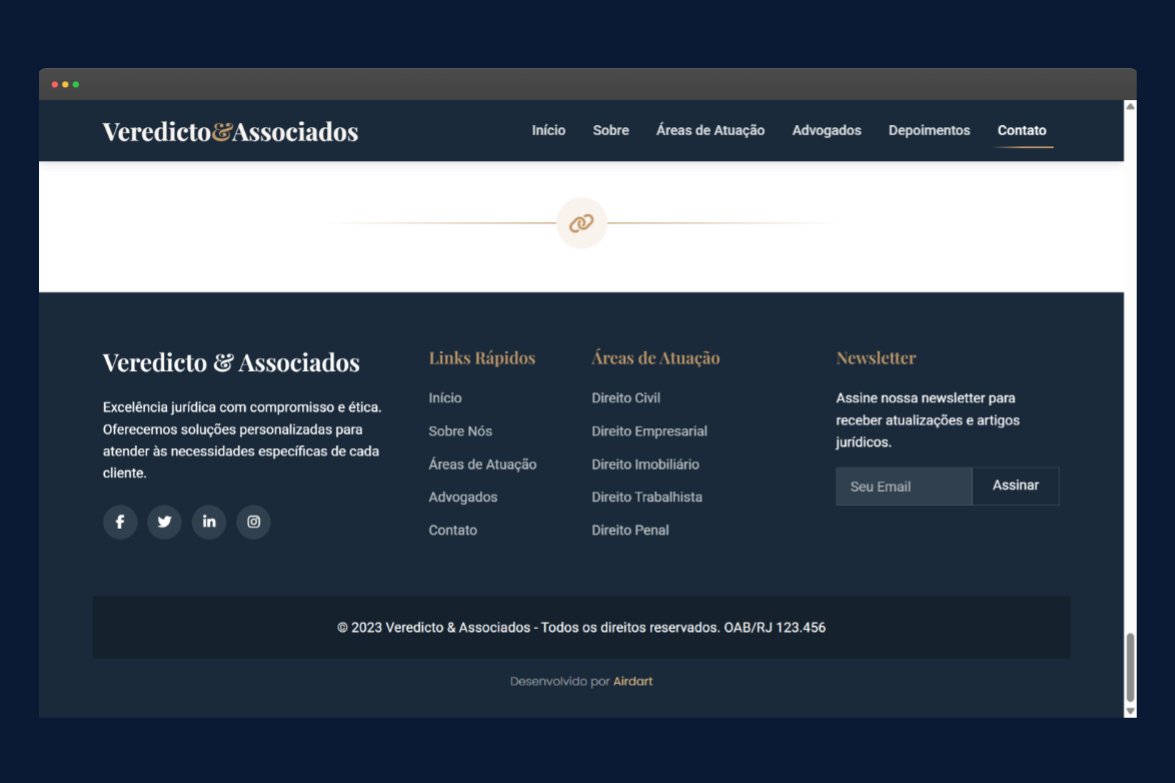Open the Contato navigation item

click(x=1022, y=130)
